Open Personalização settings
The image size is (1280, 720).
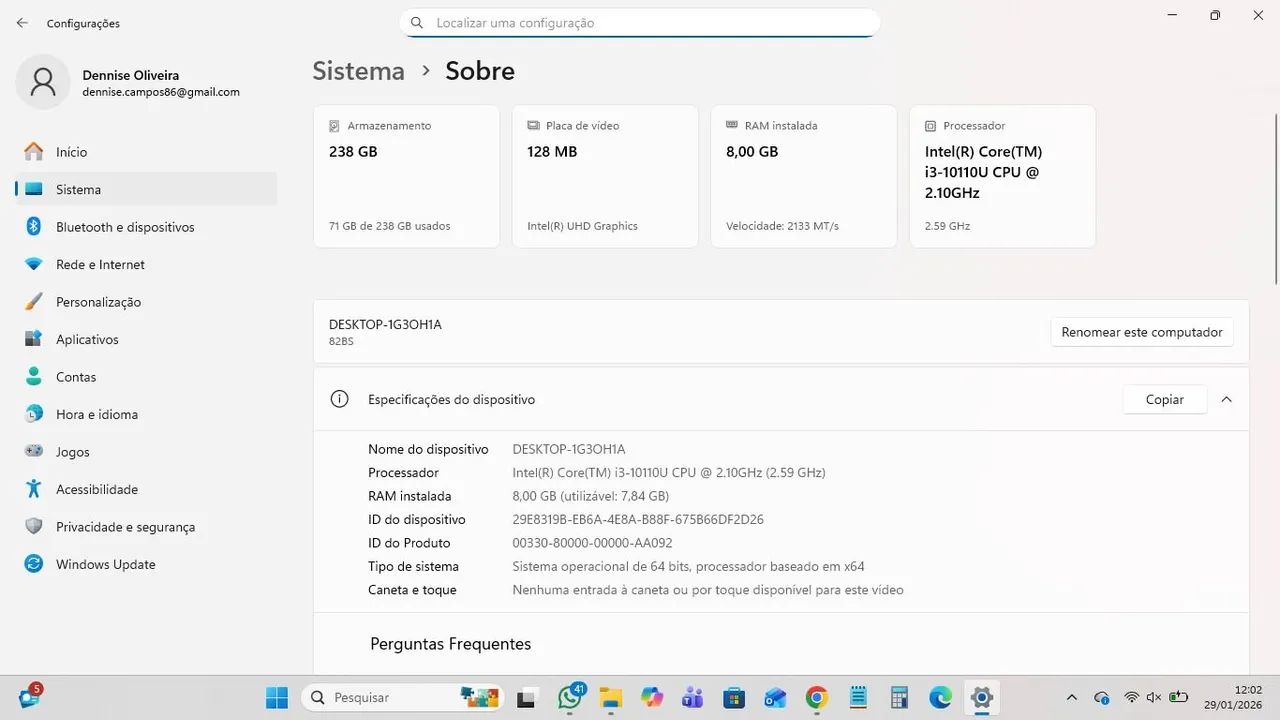[98, 301]
